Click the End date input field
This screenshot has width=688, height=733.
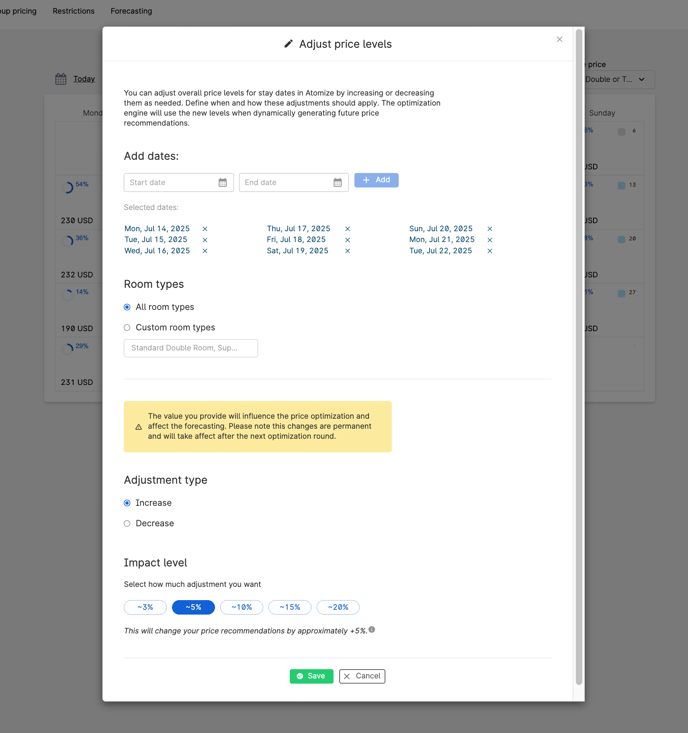click(294, 182)
